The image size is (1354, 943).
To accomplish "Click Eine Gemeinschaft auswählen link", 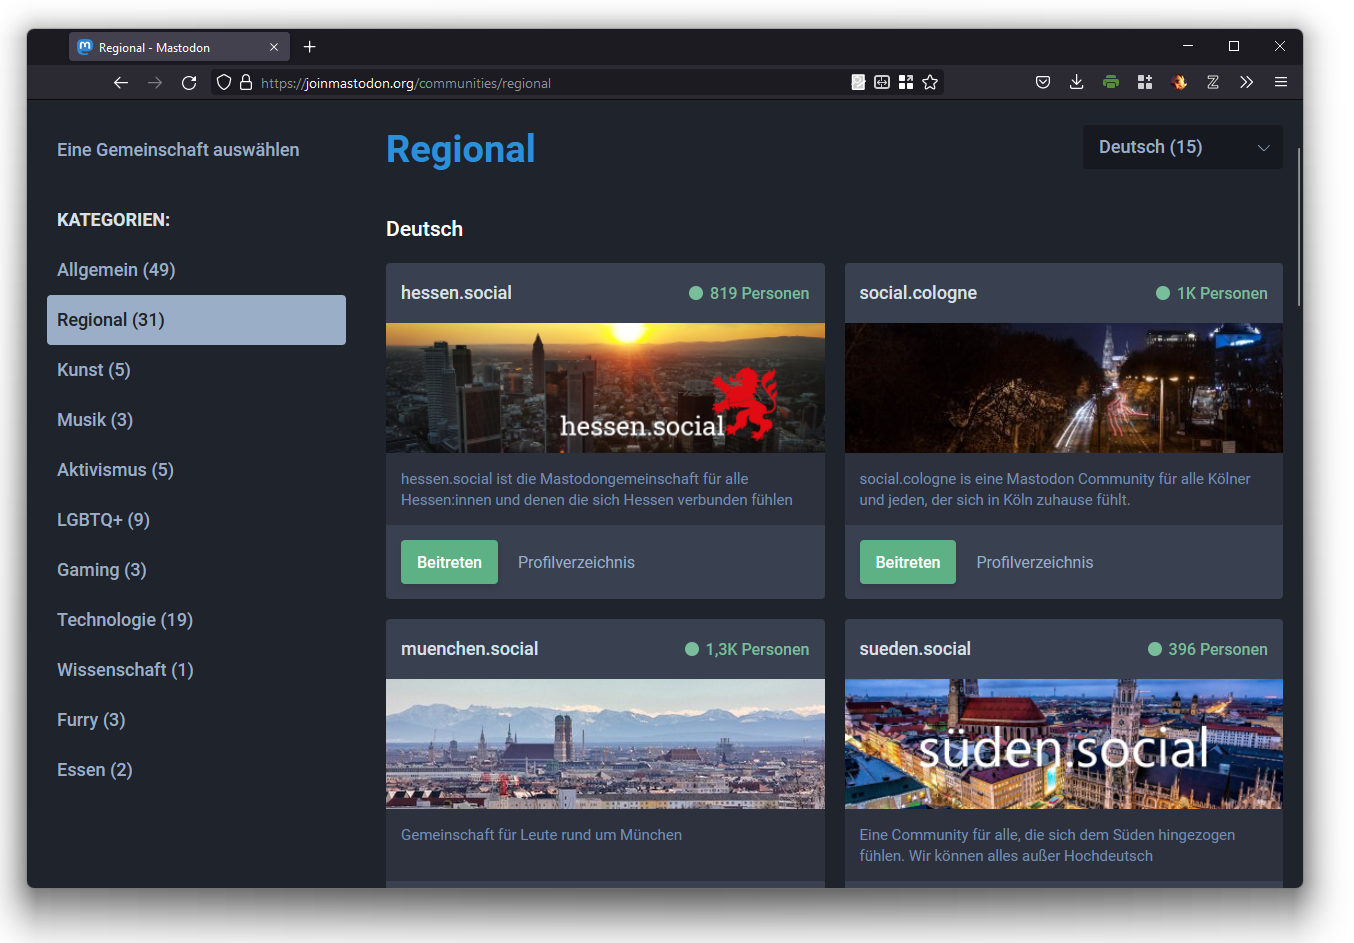I will [178, 150].
